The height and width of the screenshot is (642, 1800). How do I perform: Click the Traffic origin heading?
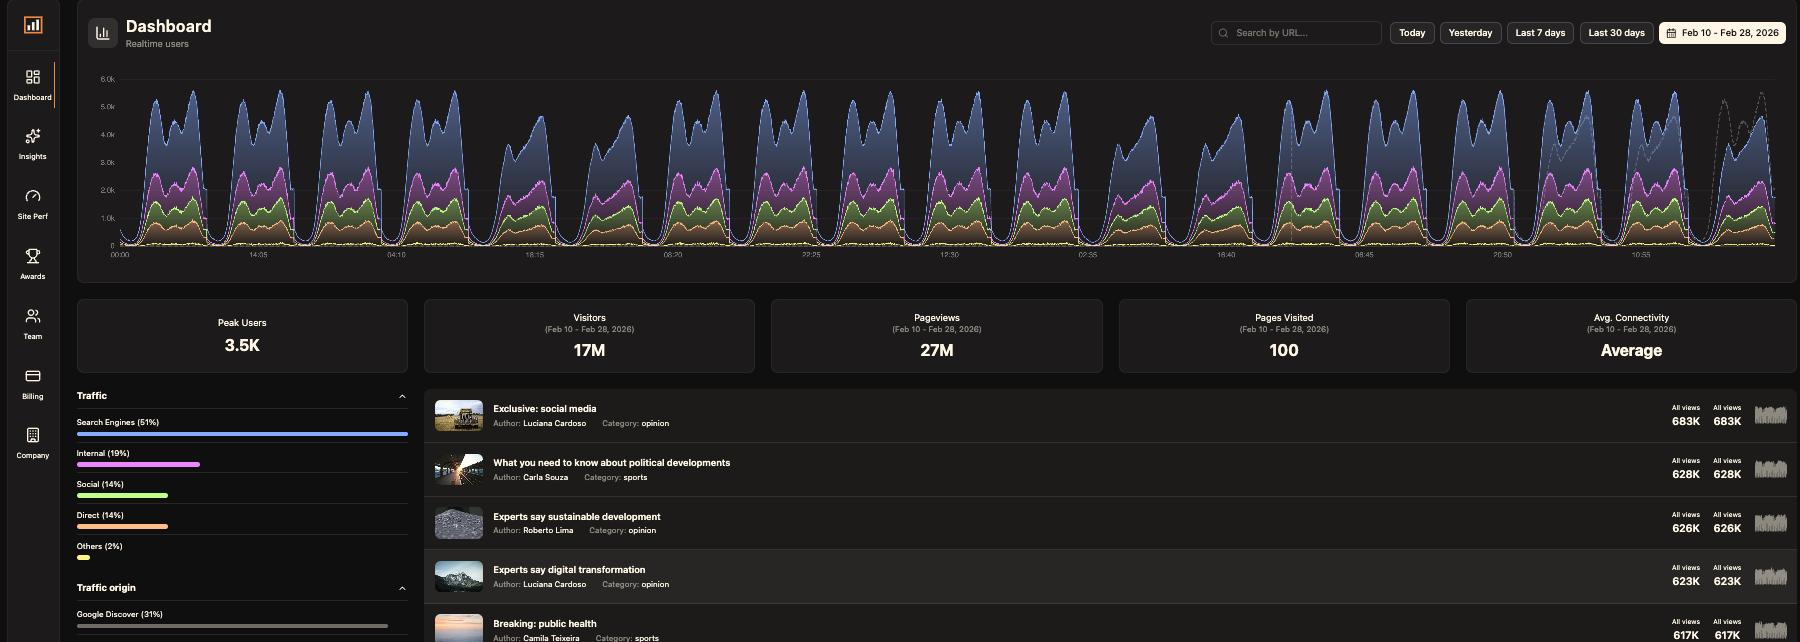click(106, 588)
